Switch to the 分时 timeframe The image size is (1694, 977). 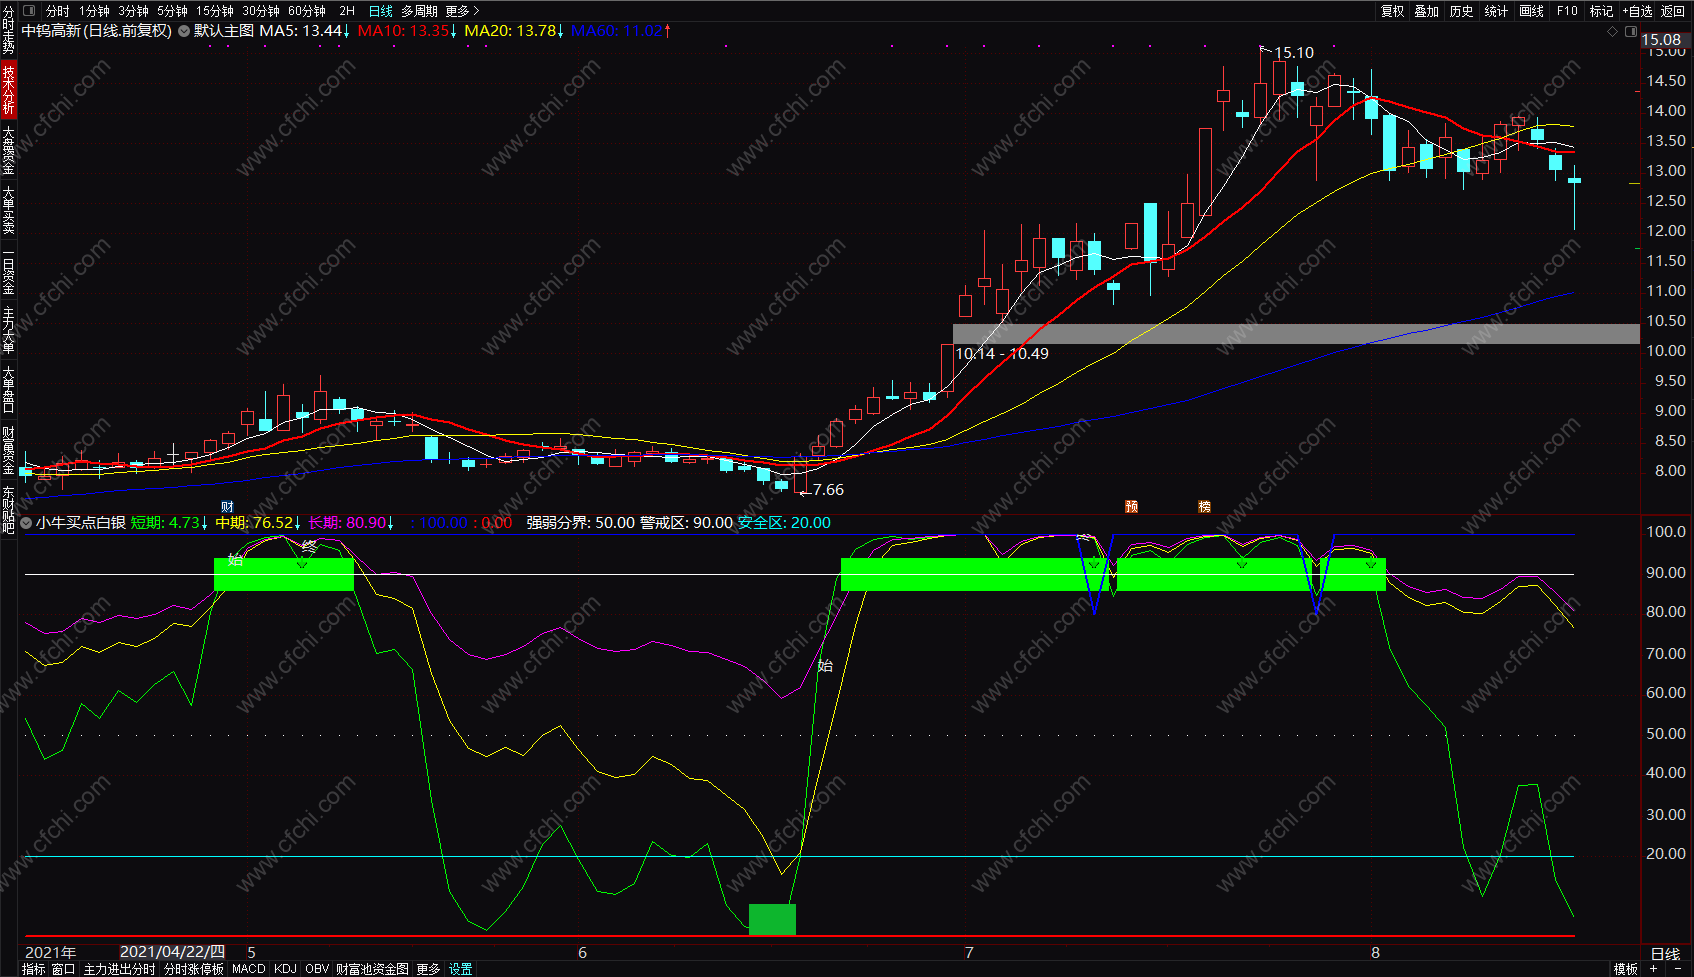[x=58, y=11]
